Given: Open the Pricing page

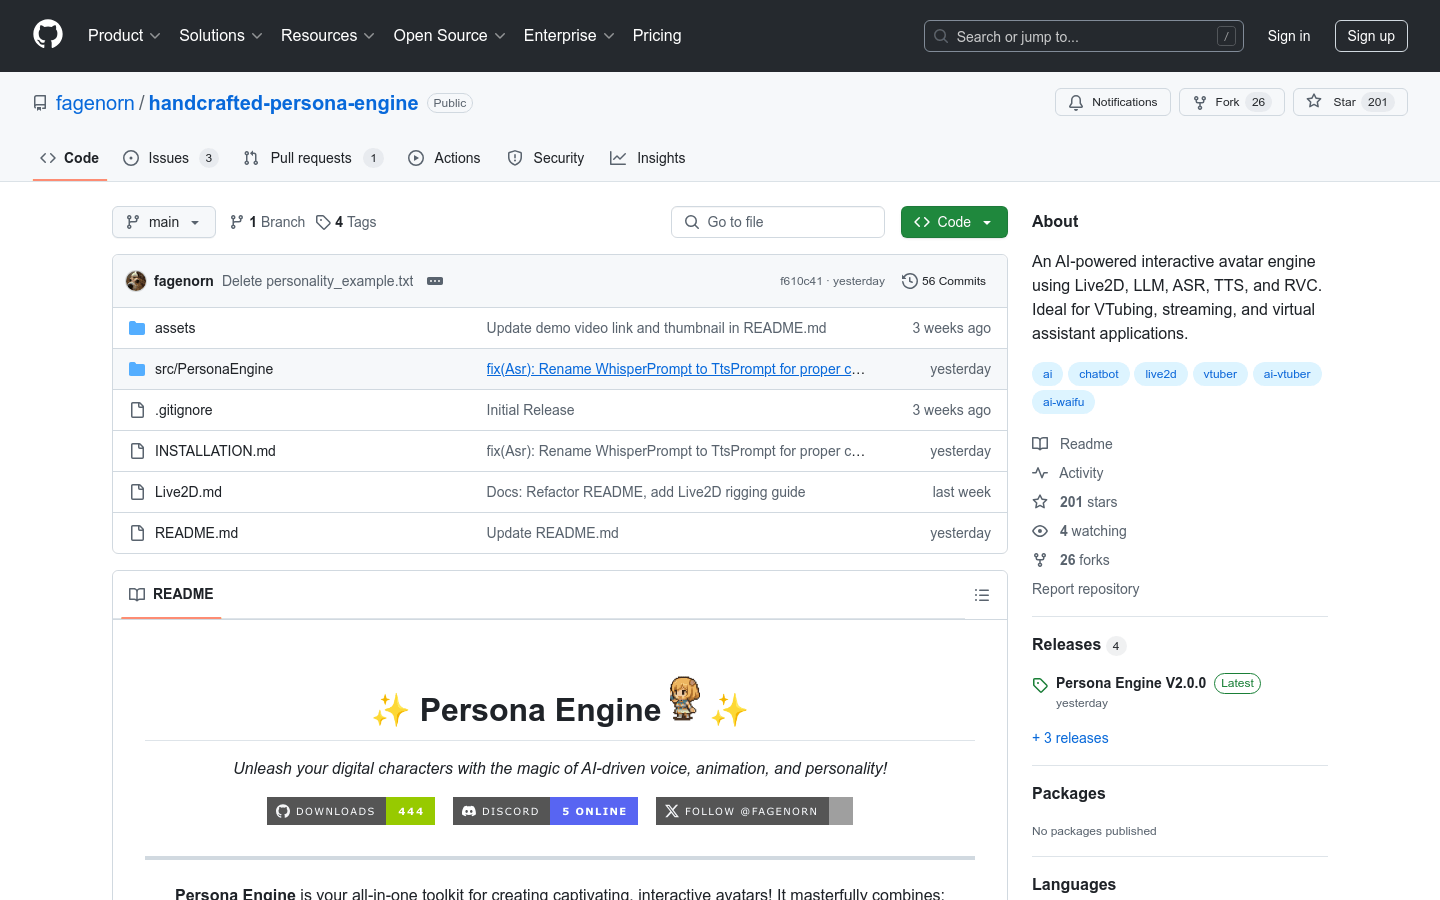Looking at the screenshot, I should pos(657,35).
